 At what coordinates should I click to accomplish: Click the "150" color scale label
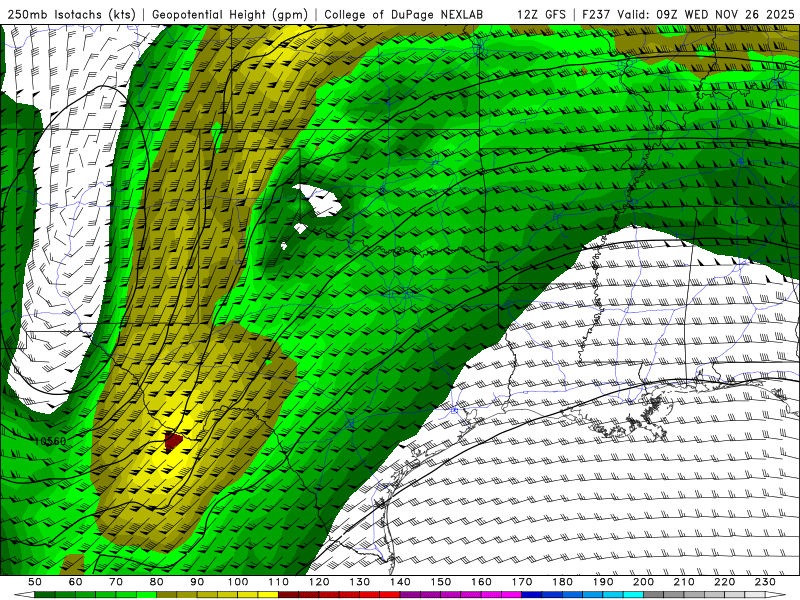click(441, 582)
